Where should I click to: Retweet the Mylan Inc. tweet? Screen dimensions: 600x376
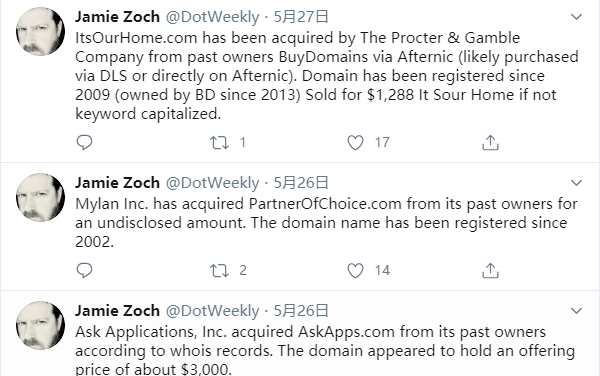219,271
